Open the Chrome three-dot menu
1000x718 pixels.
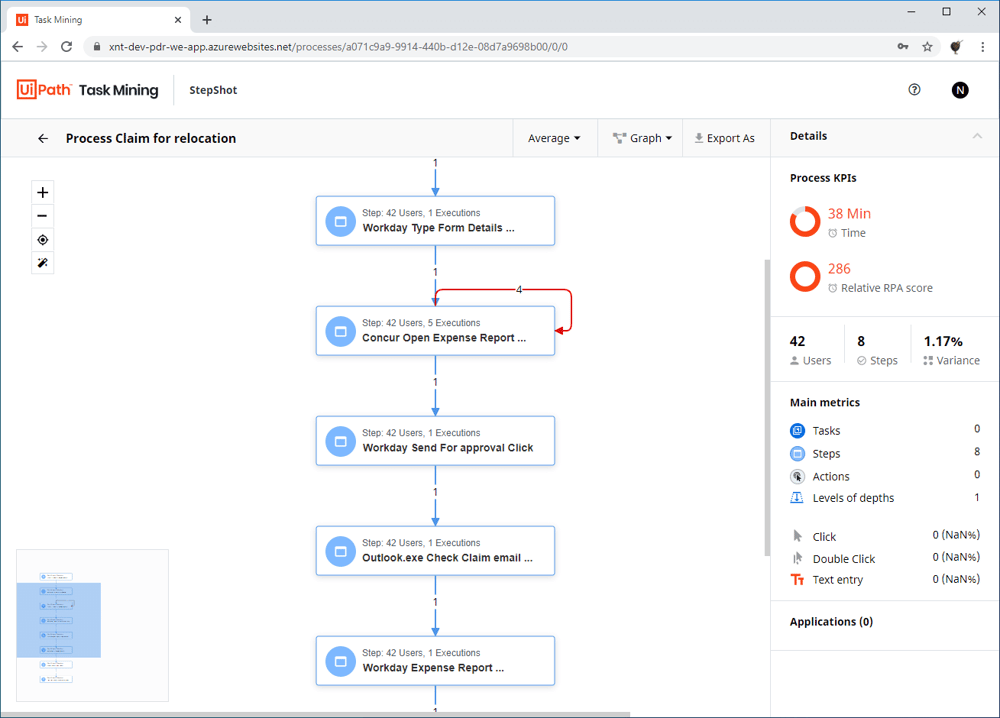point(982,47)
